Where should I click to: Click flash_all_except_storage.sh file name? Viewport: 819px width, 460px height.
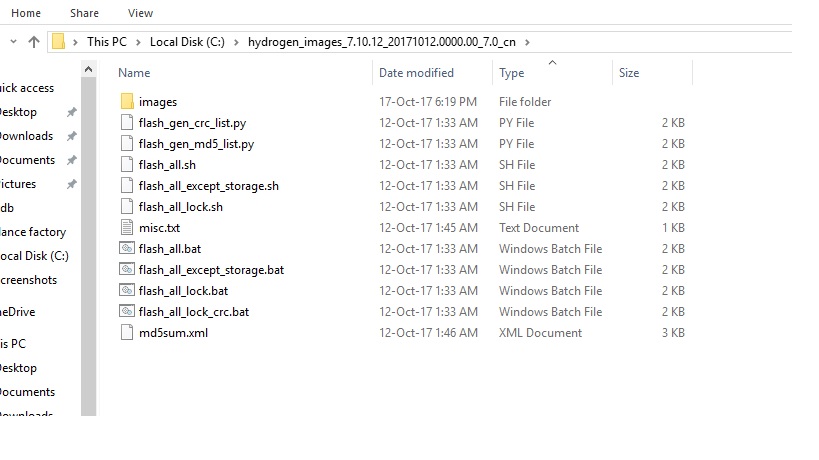pos(208,186)
